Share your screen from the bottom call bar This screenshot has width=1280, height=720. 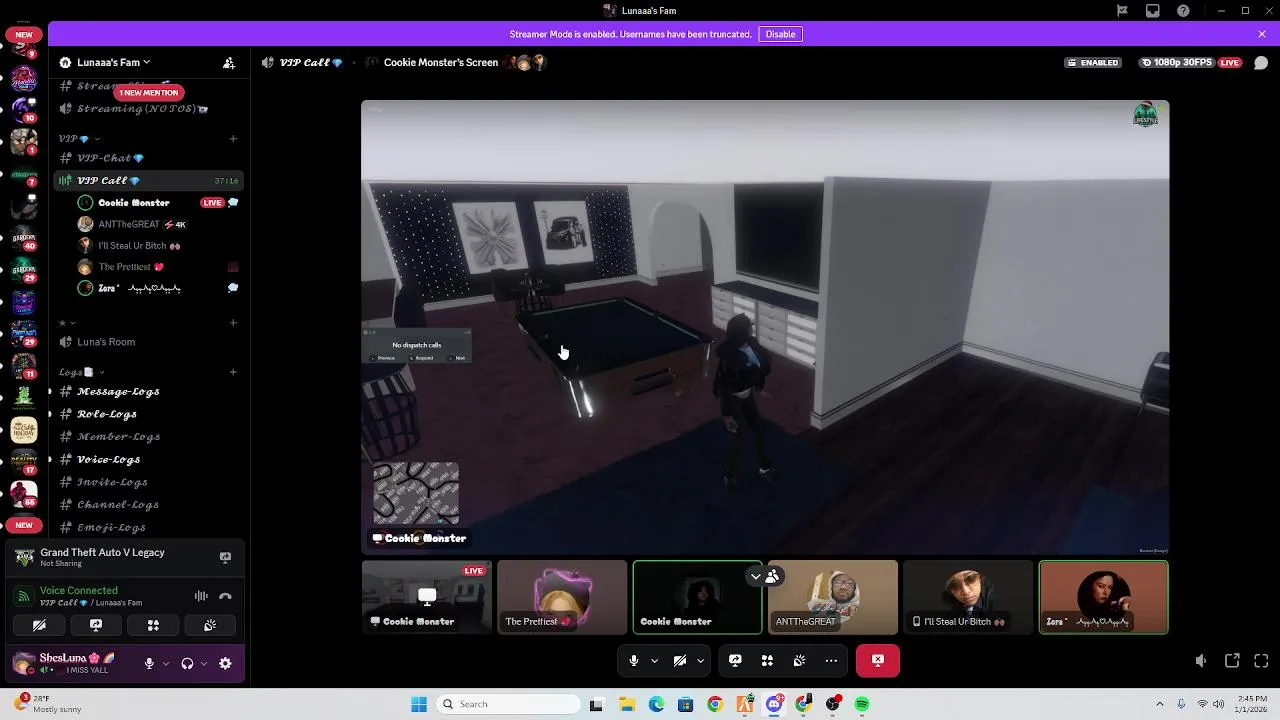[x=735, y=660]
